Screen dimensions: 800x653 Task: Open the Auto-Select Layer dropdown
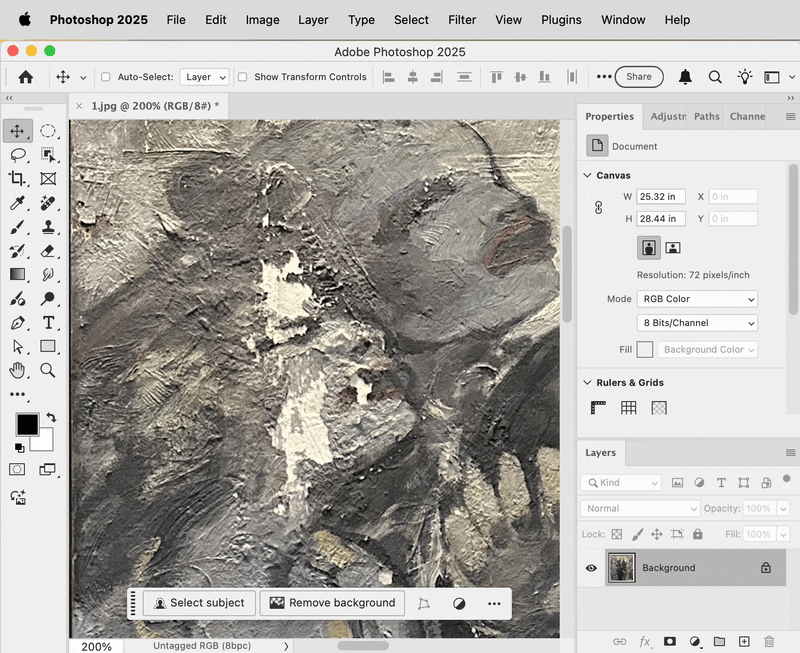tap(205, 77)
